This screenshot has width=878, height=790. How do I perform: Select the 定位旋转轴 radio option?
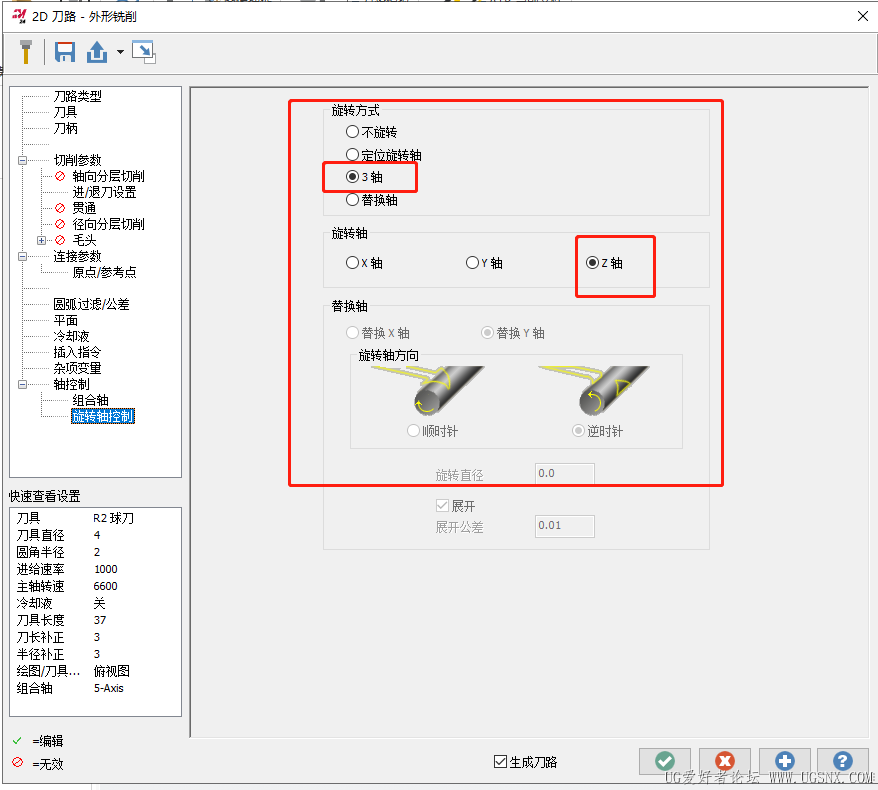(384, 155)
